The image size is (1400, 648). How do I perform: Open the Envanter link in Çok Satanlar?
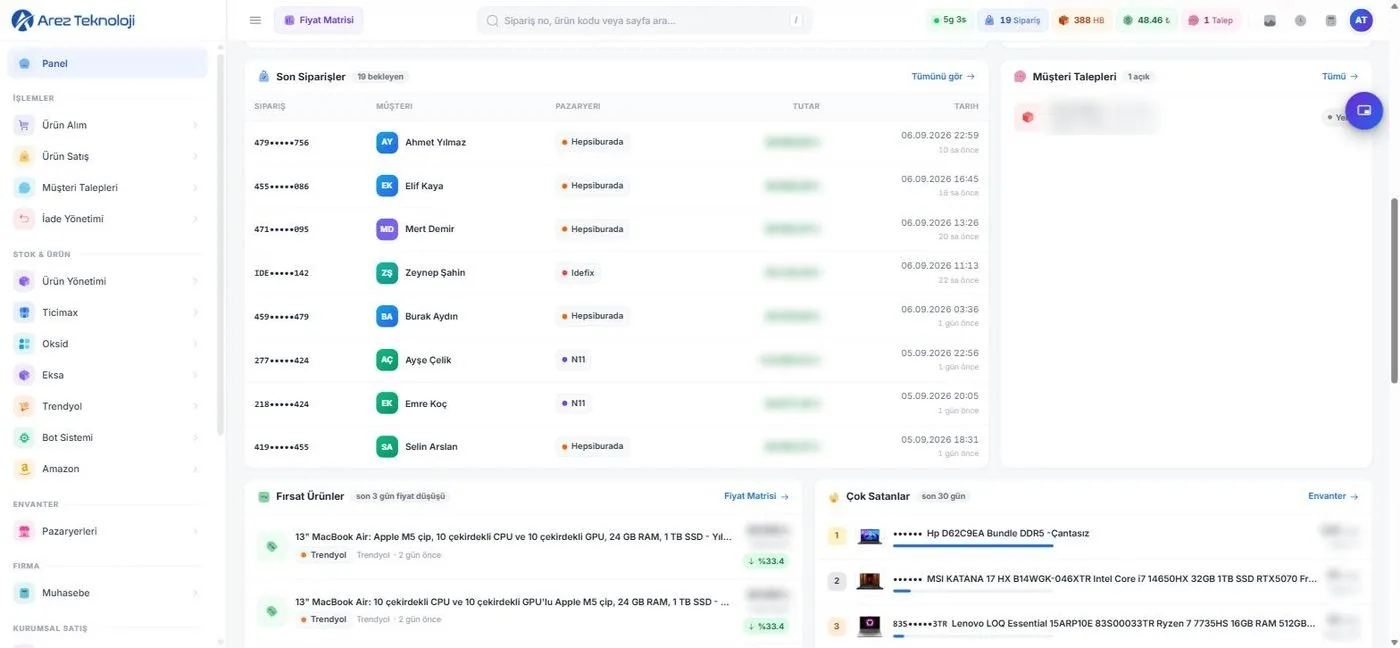[x=1333, y=496]
